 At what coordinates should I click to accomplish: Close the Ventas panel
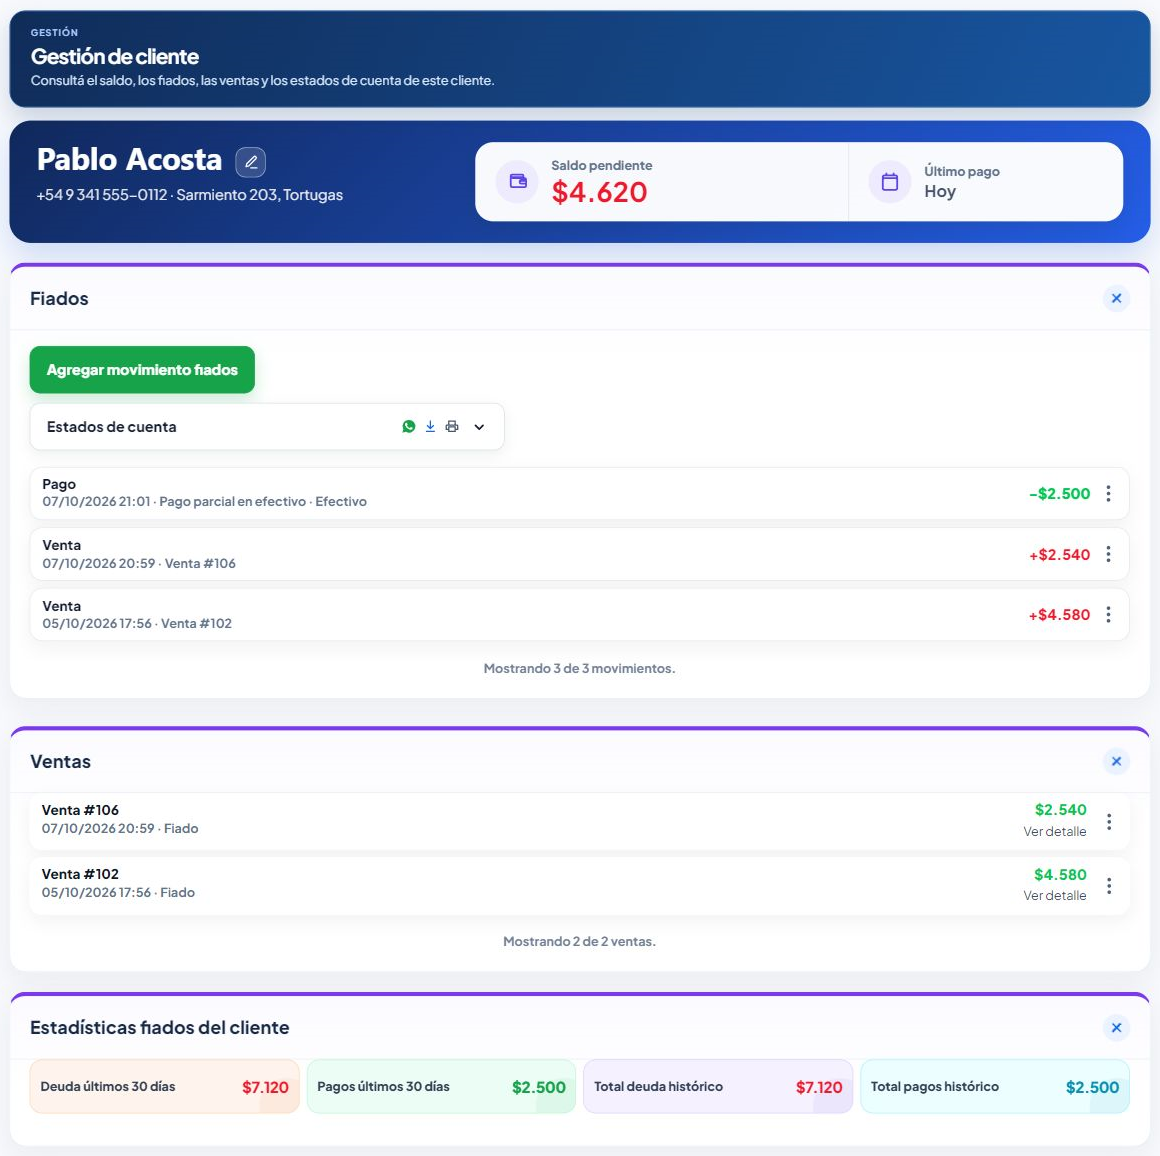1116,761
